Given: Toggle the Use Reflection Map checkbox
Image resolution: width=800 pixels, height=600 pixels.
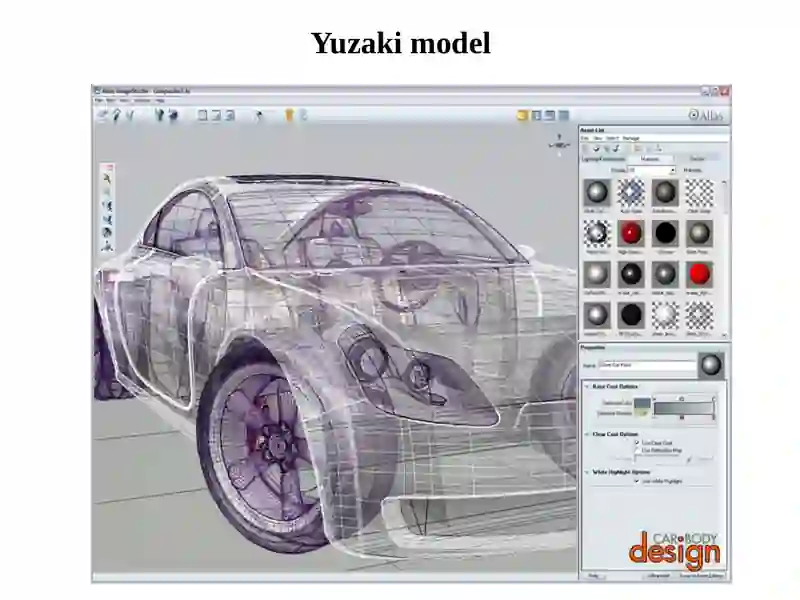Looking at the screenshot, I should pyautogui.click(x=637, y=450).
